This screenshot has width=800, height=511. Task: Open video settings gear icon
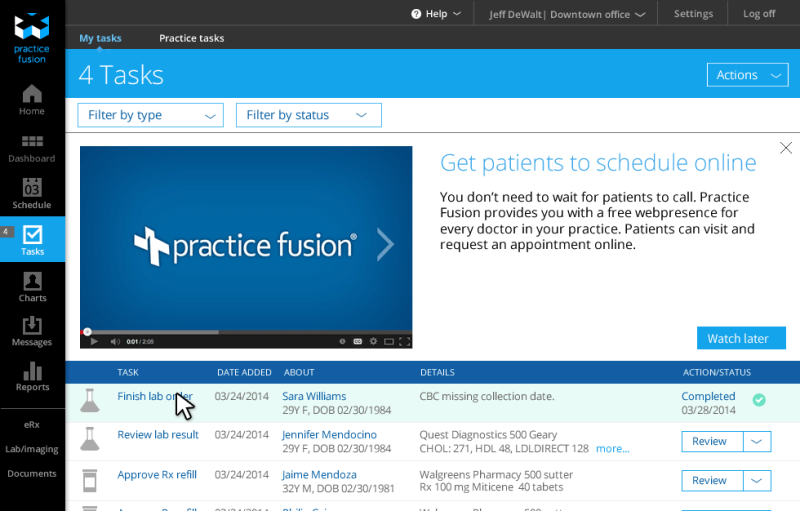tap(373, 341)
